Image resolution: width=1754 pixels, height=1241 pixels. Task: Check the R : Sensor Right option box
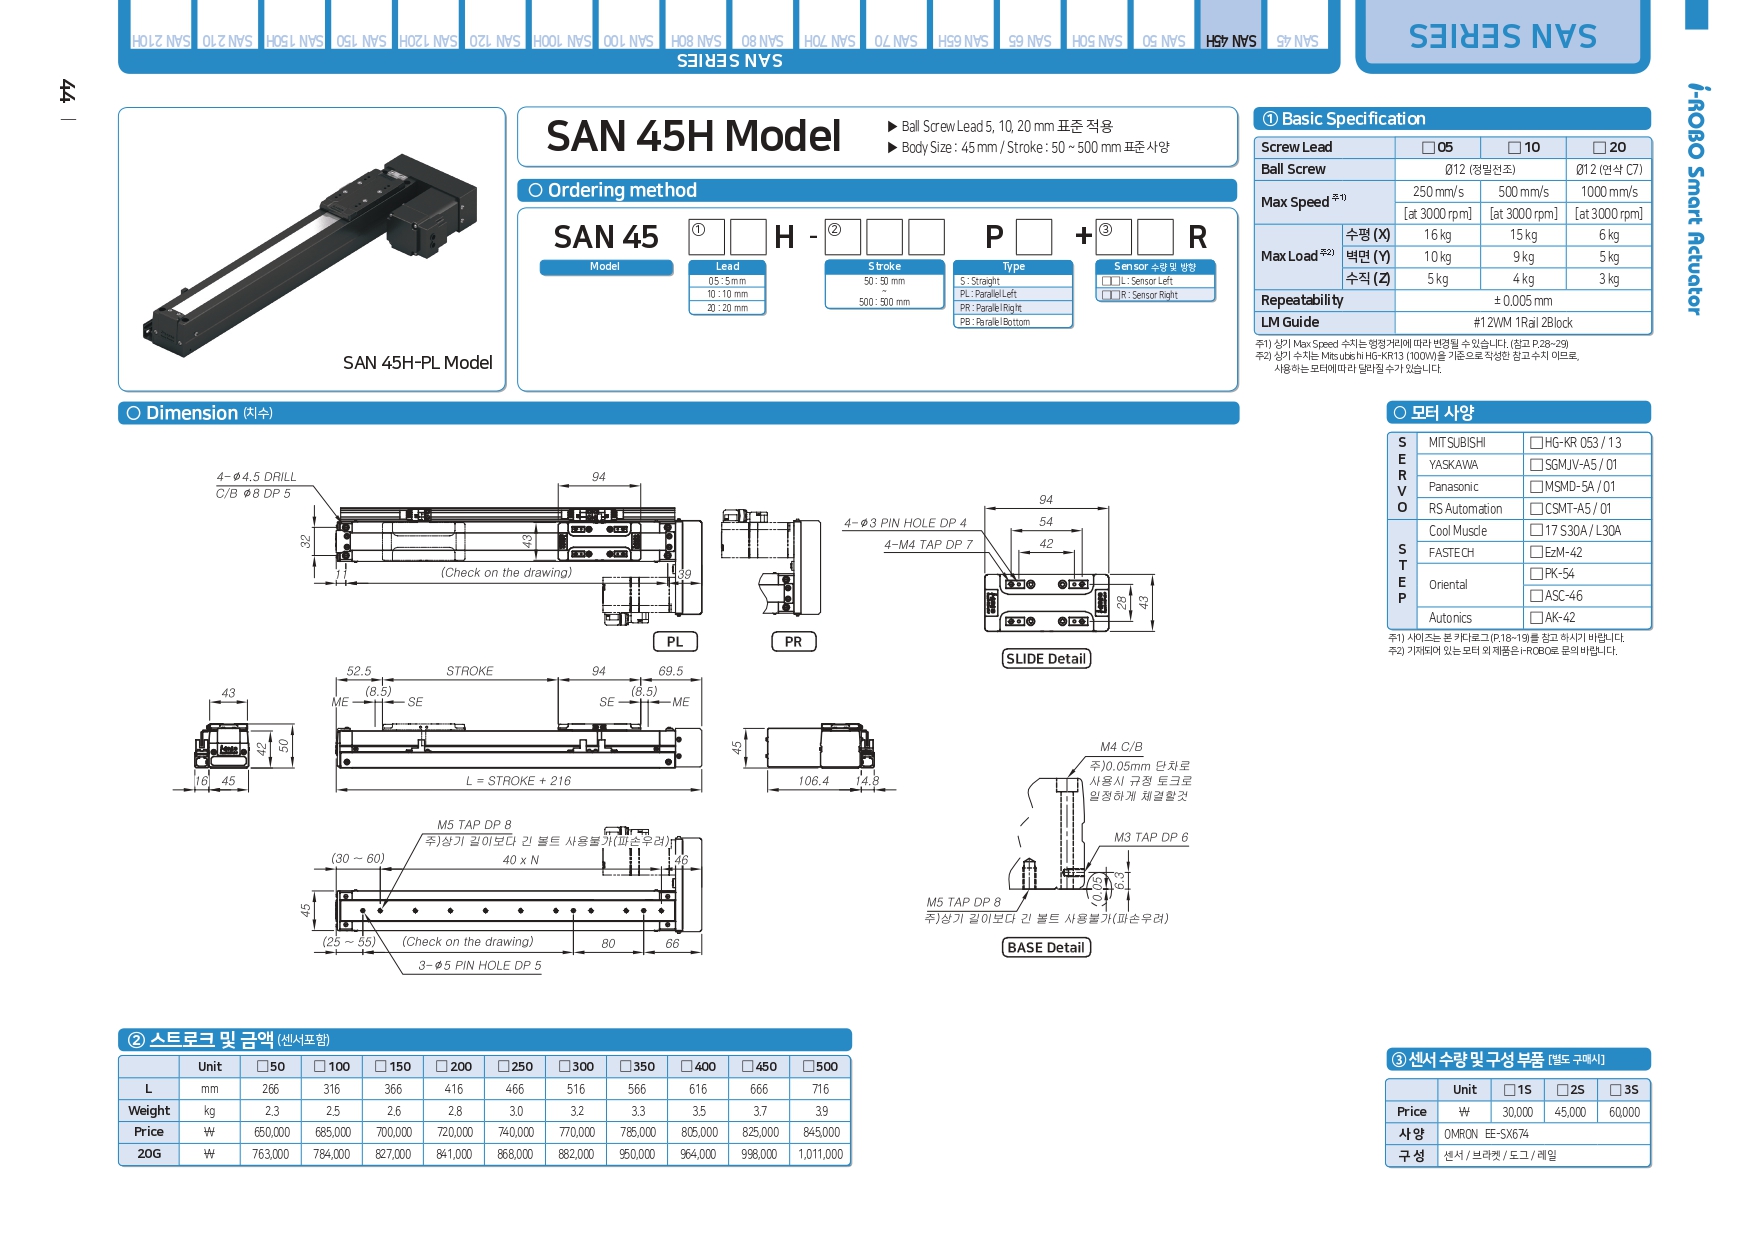(1110, 295)
